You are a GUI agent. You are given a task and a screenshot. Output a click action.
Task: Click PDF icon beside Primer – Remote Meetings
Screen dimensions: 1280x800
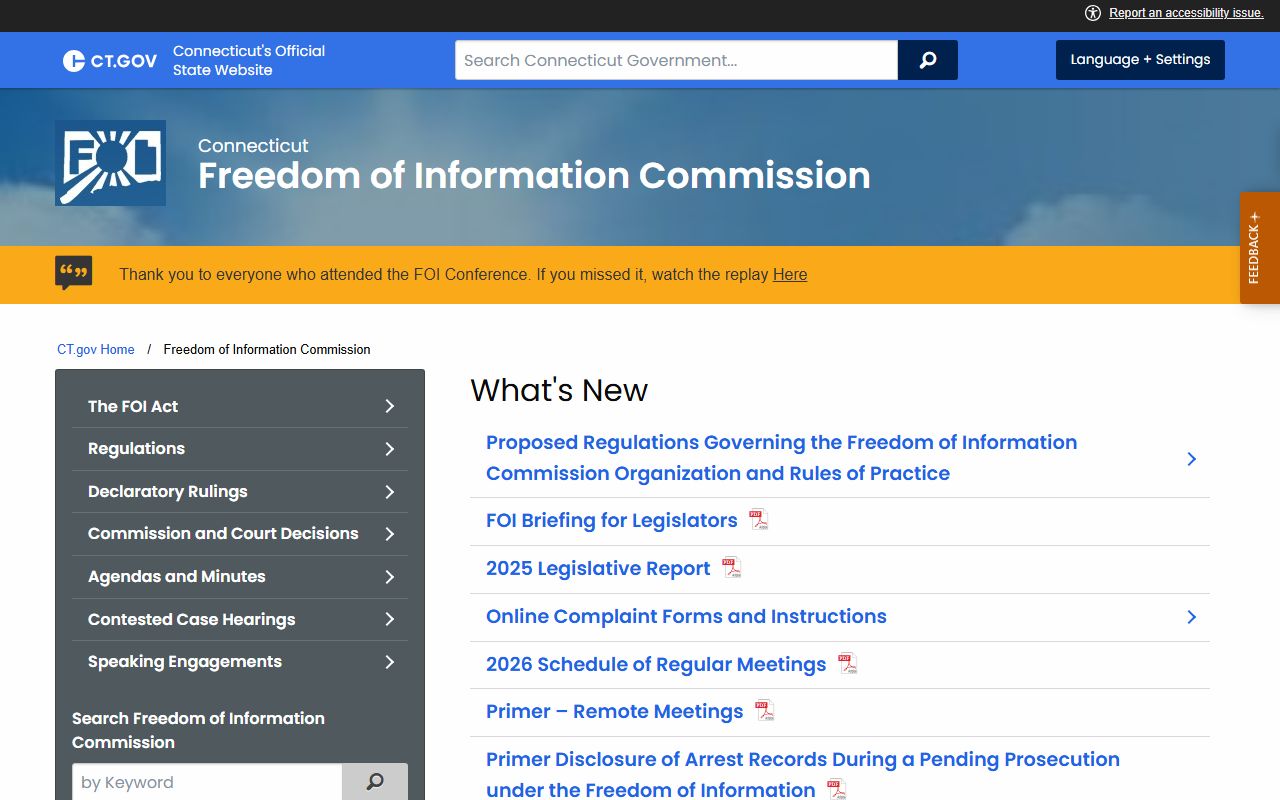coord(765,711)
